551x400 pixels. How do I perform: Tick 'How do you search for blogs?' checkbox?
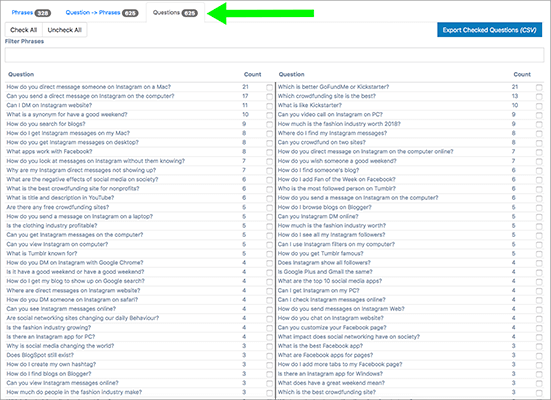pyautogui.click(x=269, y=124)
